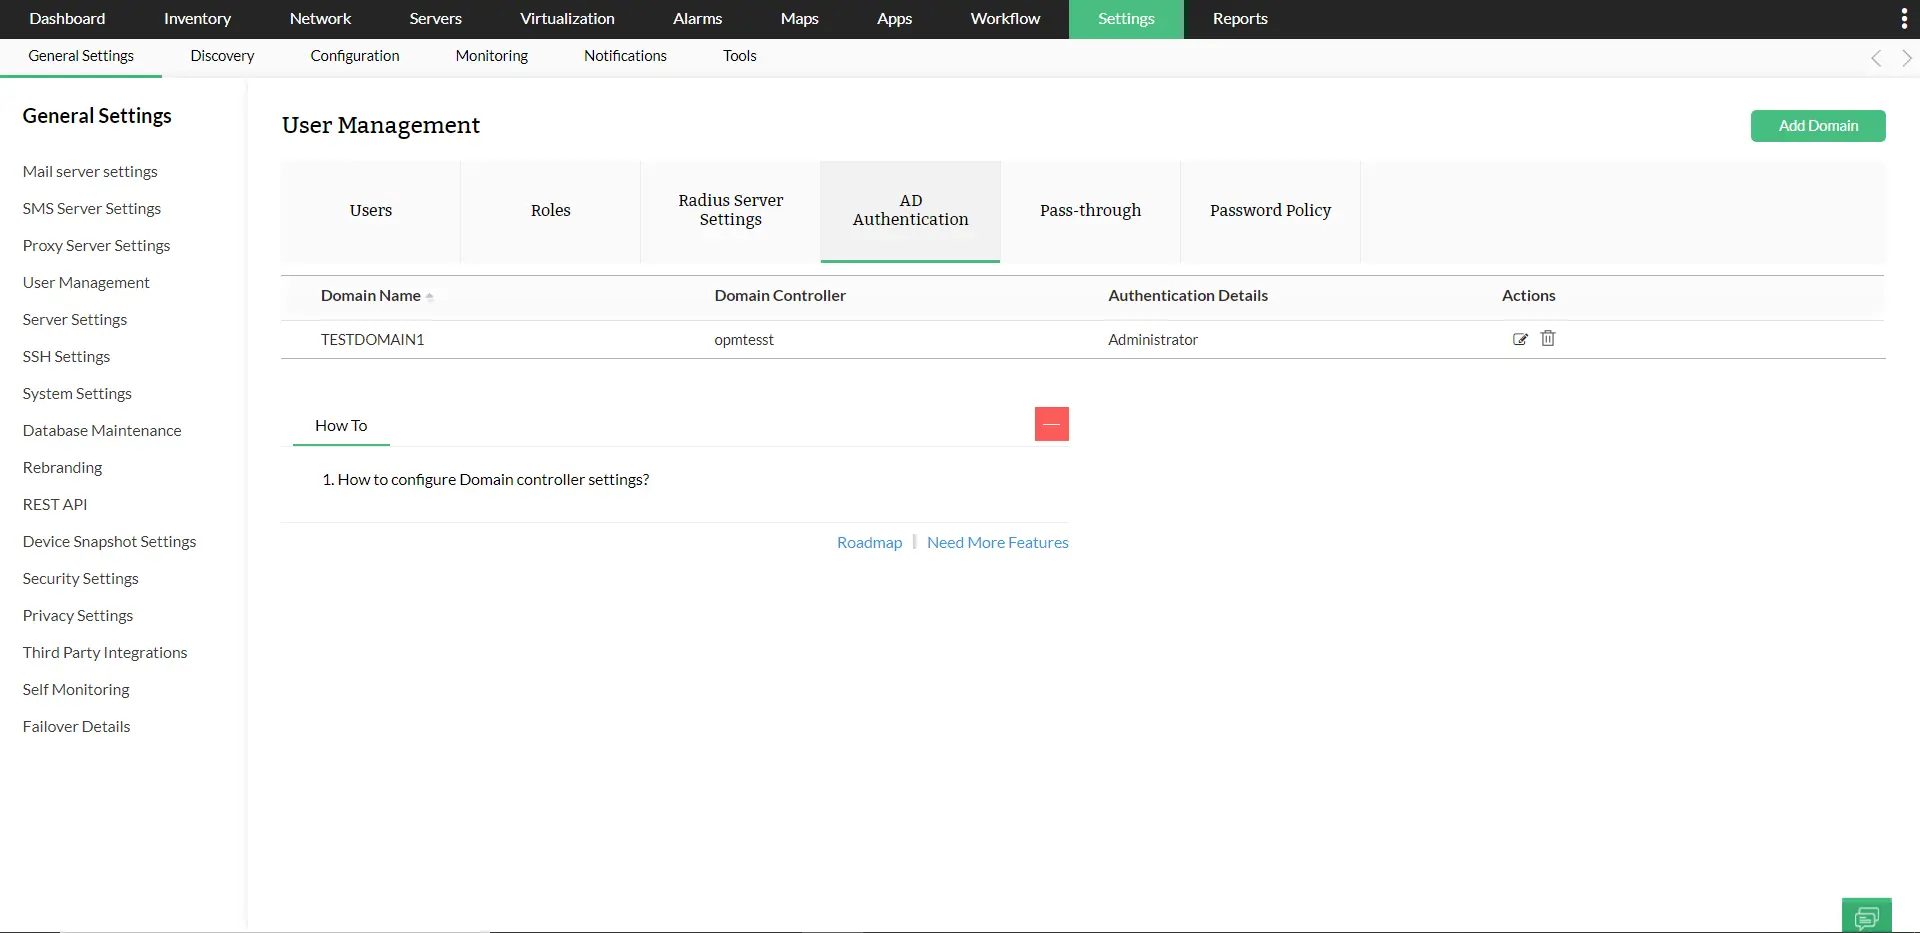Open the Alarms menu
The width and height of the screenshot is (1920, 933).
[697, 19]
